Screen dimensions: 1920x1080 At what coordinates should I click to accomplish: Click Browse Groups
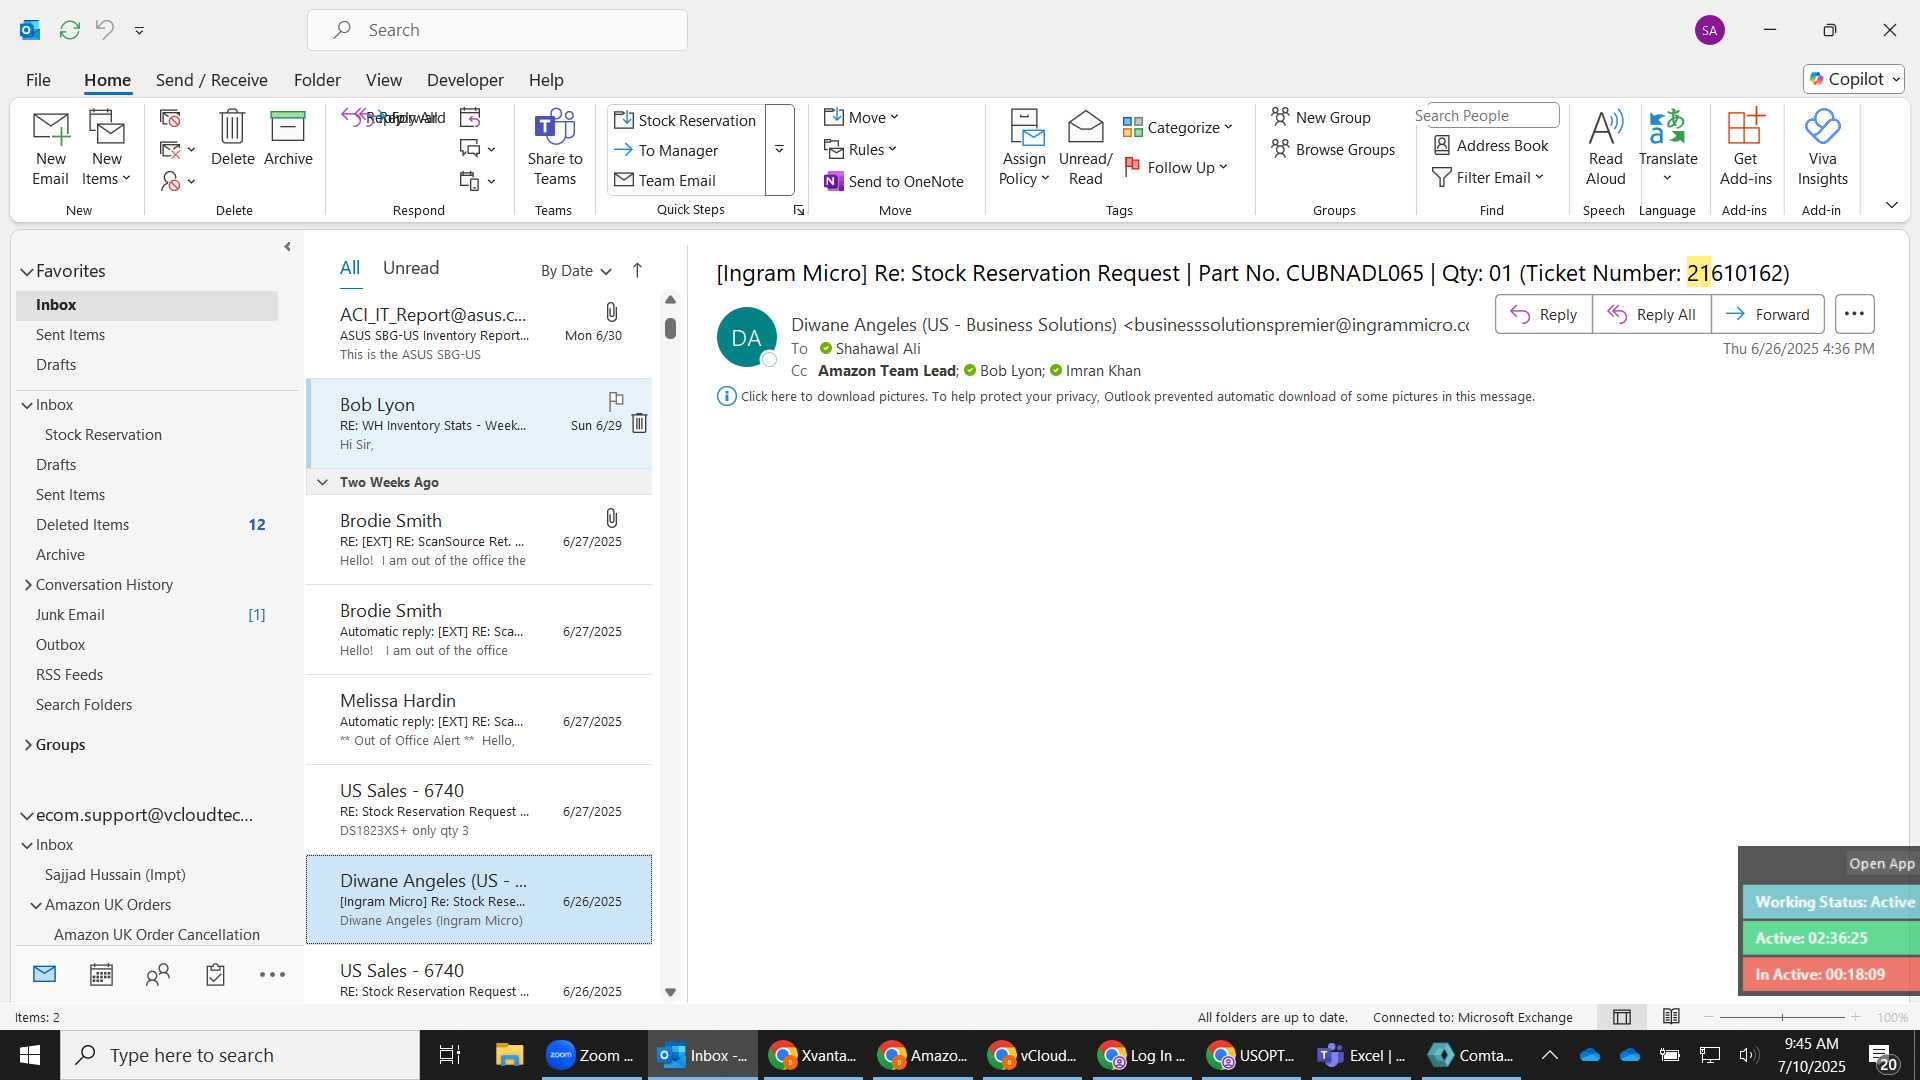(1333, 149)
